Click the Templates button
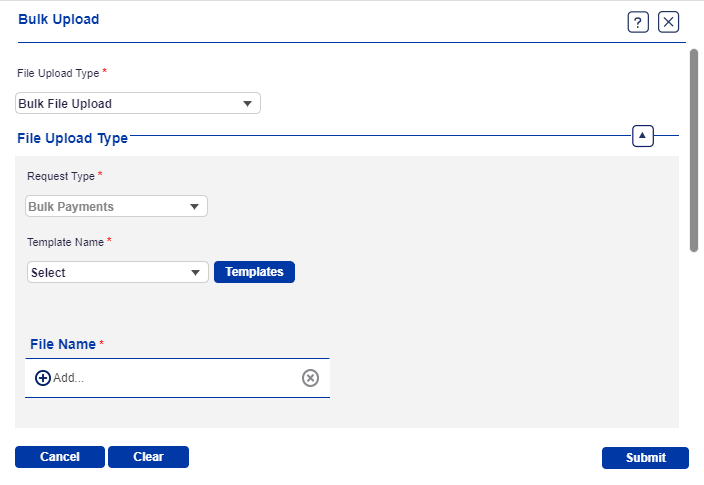Viewport: 704px width, 485px height. [x=254, y=272]
